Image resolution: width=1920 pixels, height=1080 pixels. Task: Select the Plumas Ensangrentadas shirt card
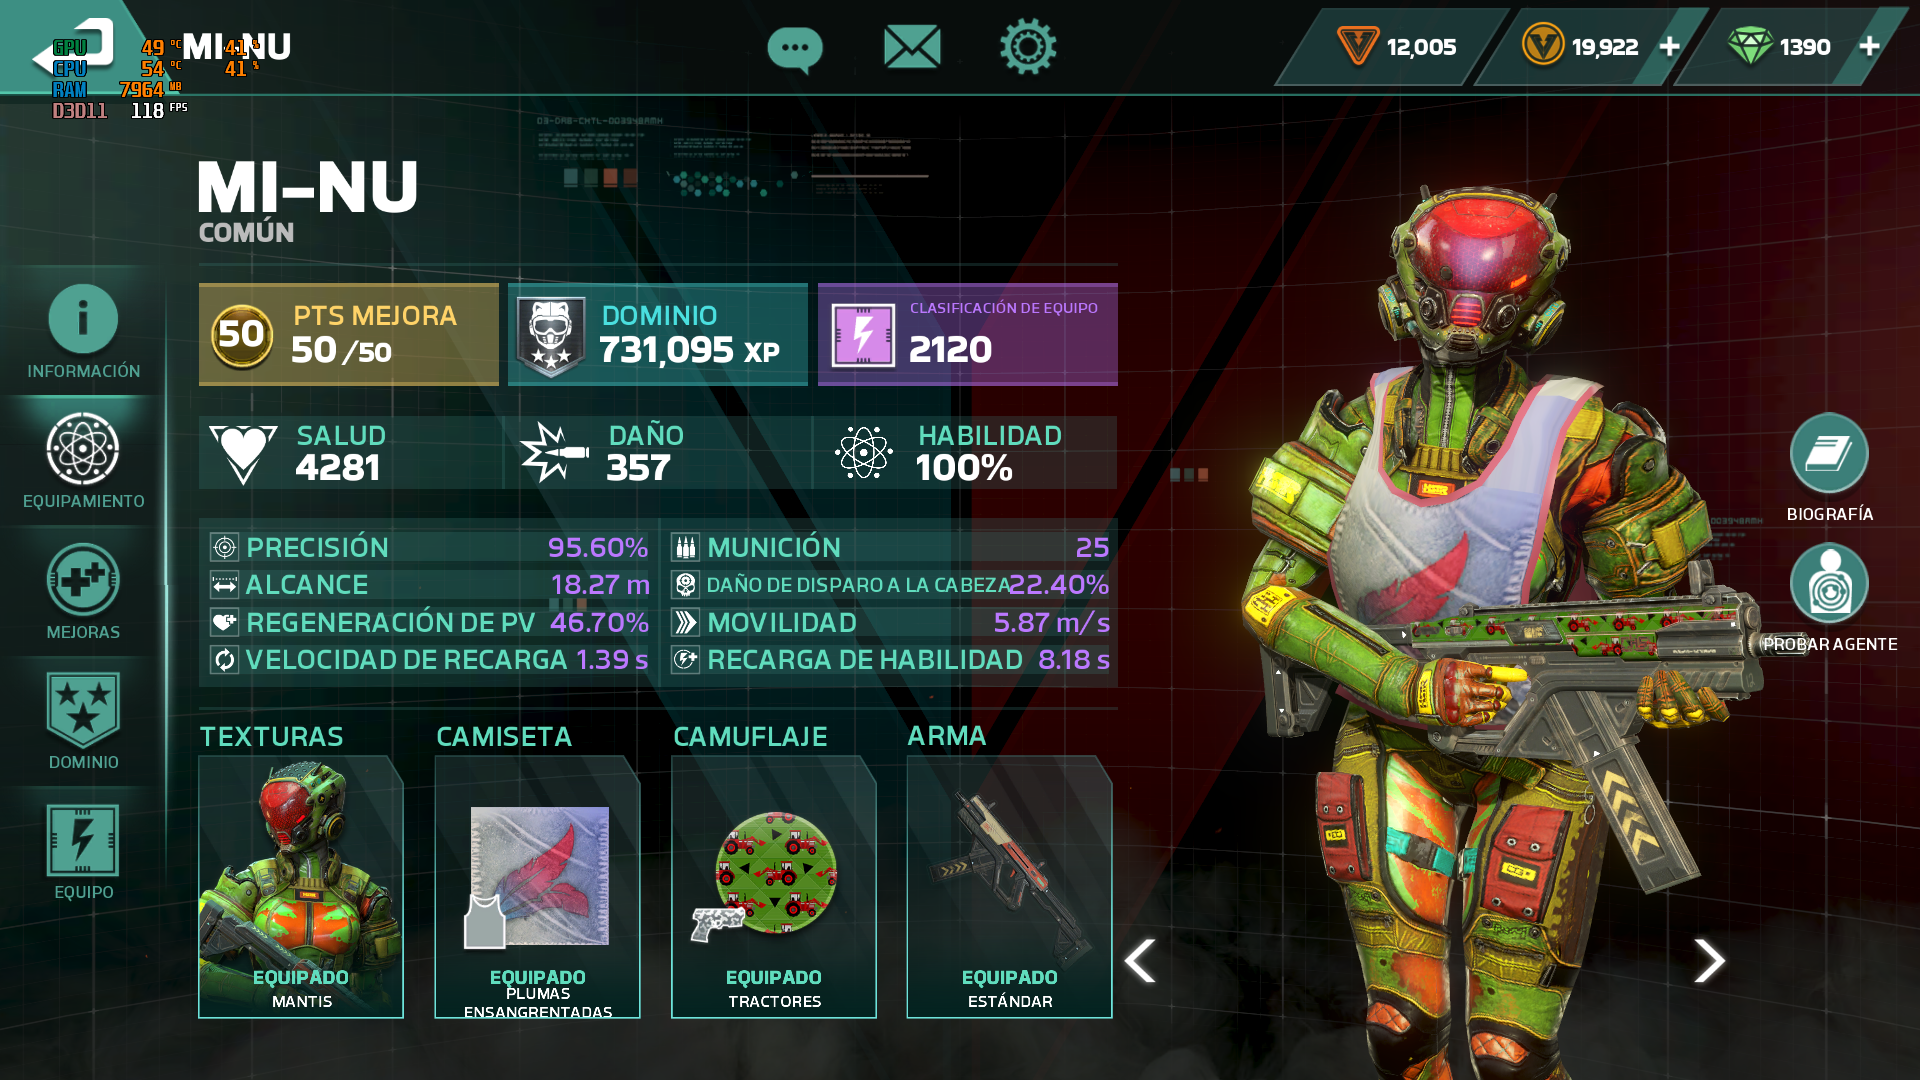point(537,887)
